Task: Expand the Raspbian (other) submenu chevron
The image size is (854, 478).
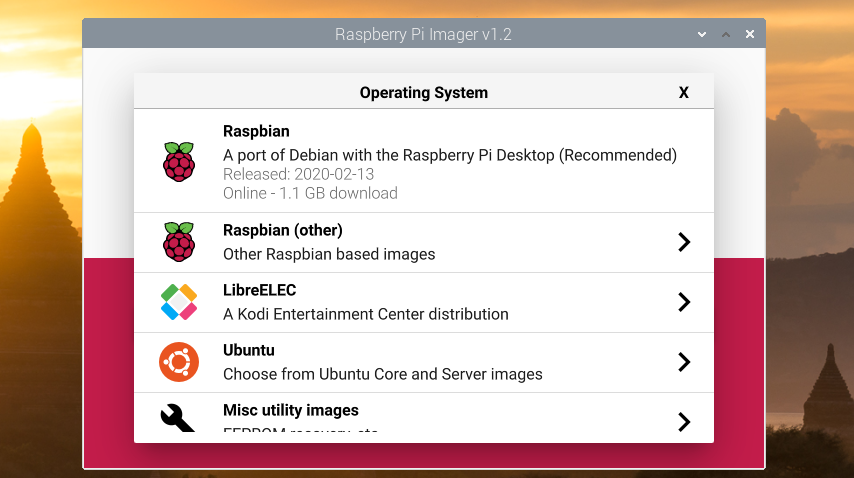Action: (684, 242)
